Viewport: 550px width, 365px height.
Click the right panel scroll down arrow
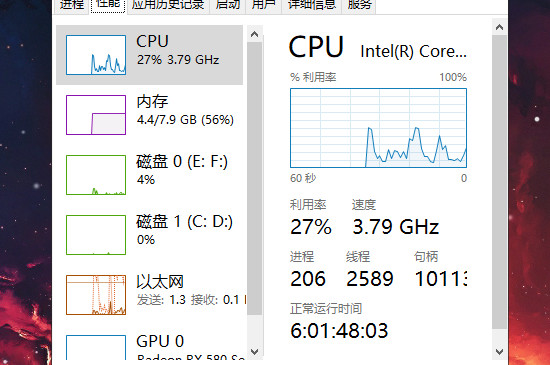[499, 351]
